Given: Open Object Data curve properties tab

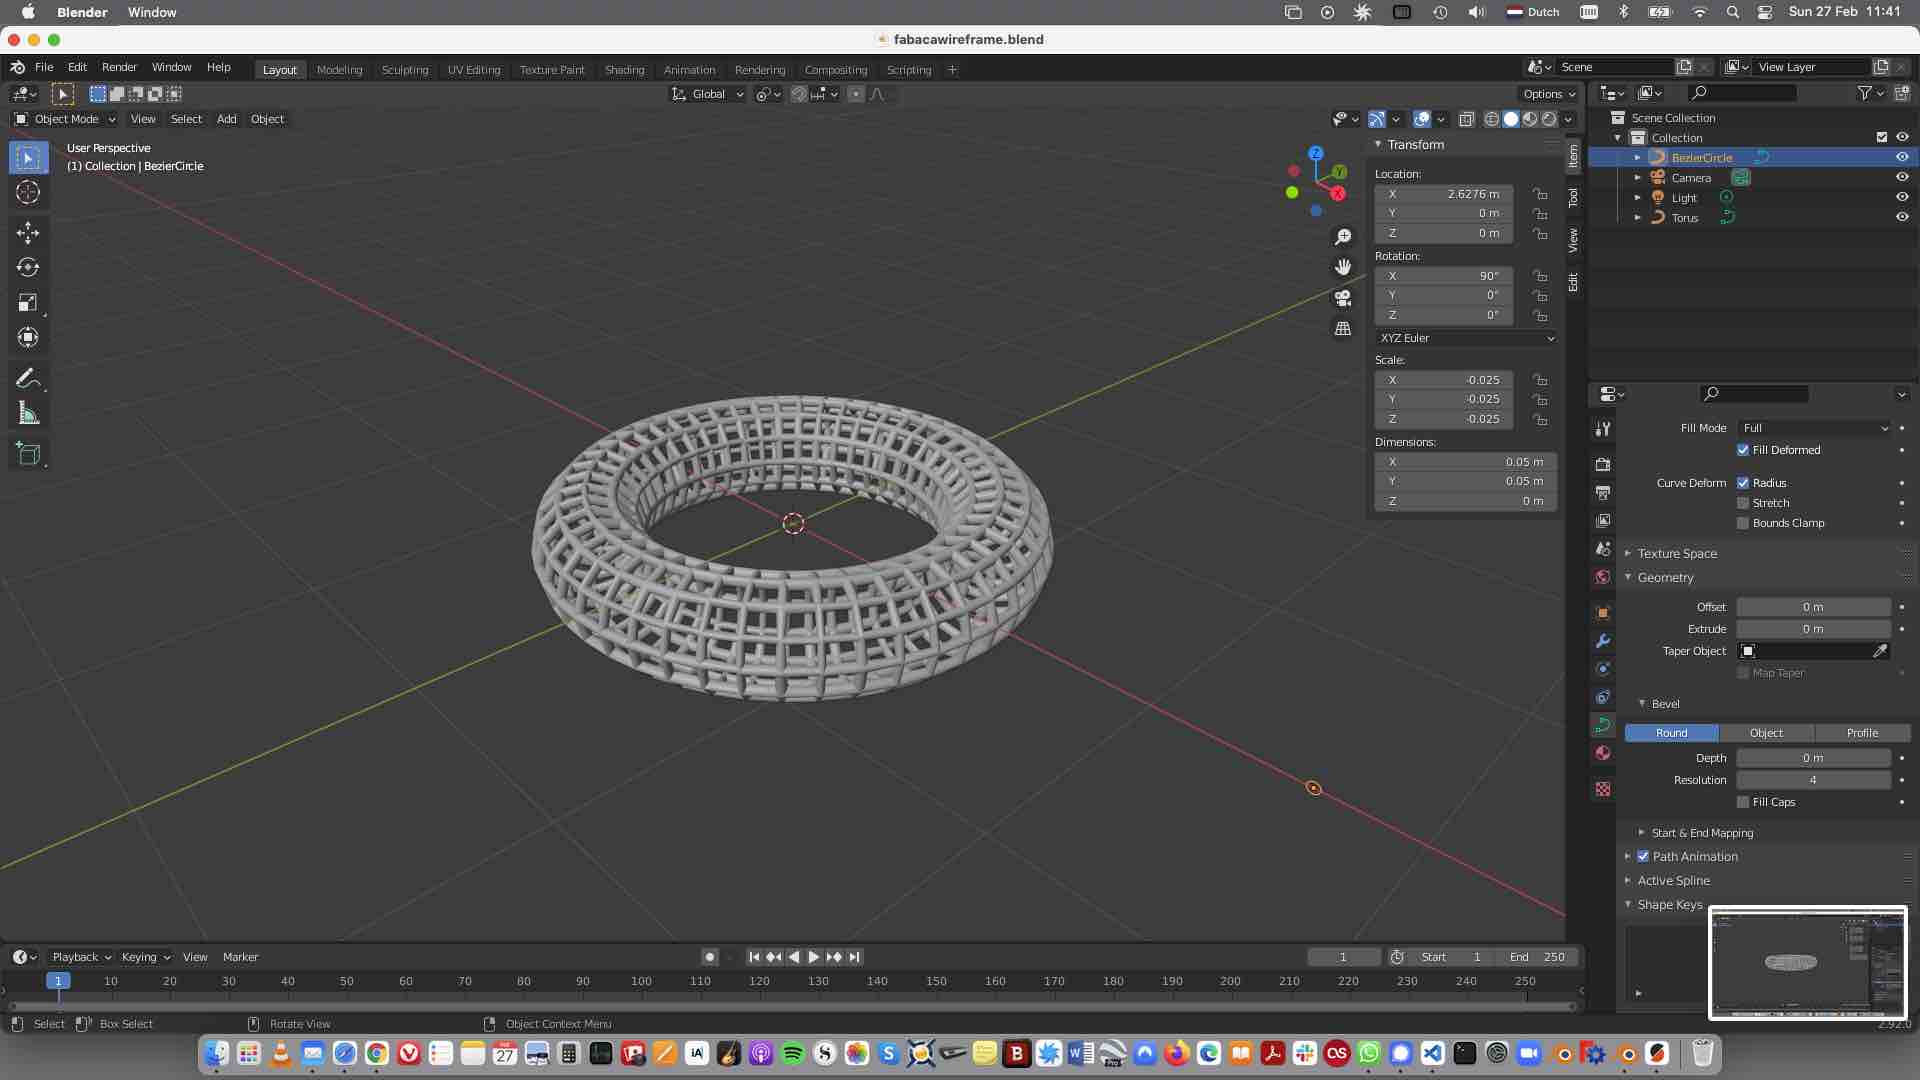Looking at the screenshot, I should [1603, 725].
